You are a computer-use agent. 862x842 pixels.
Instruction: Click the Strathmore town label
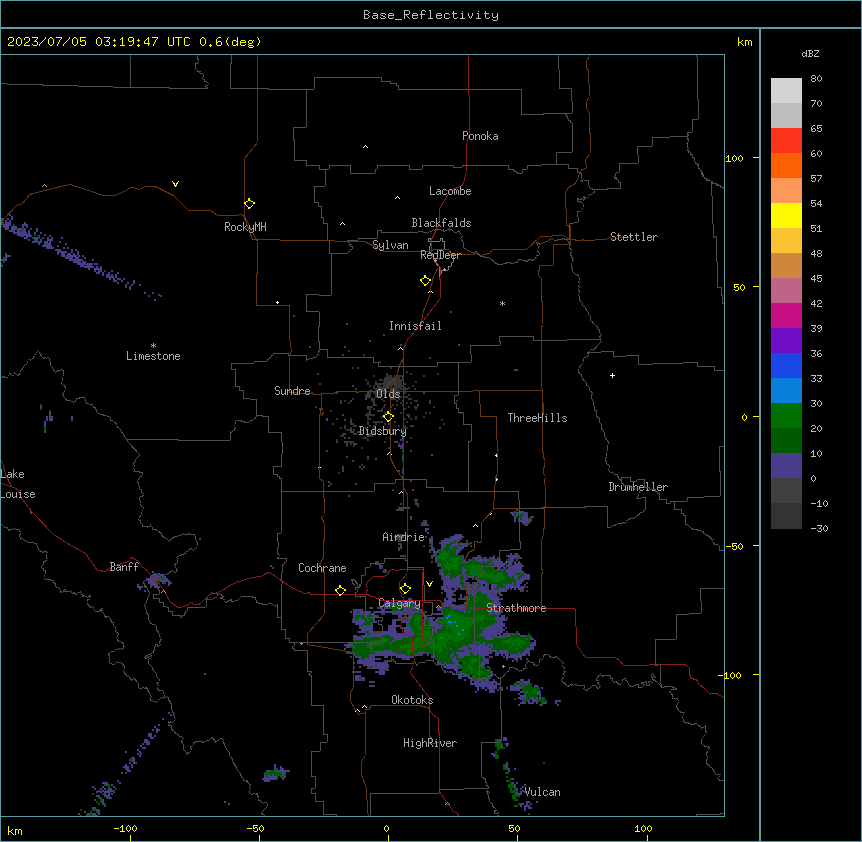[516, 608]
